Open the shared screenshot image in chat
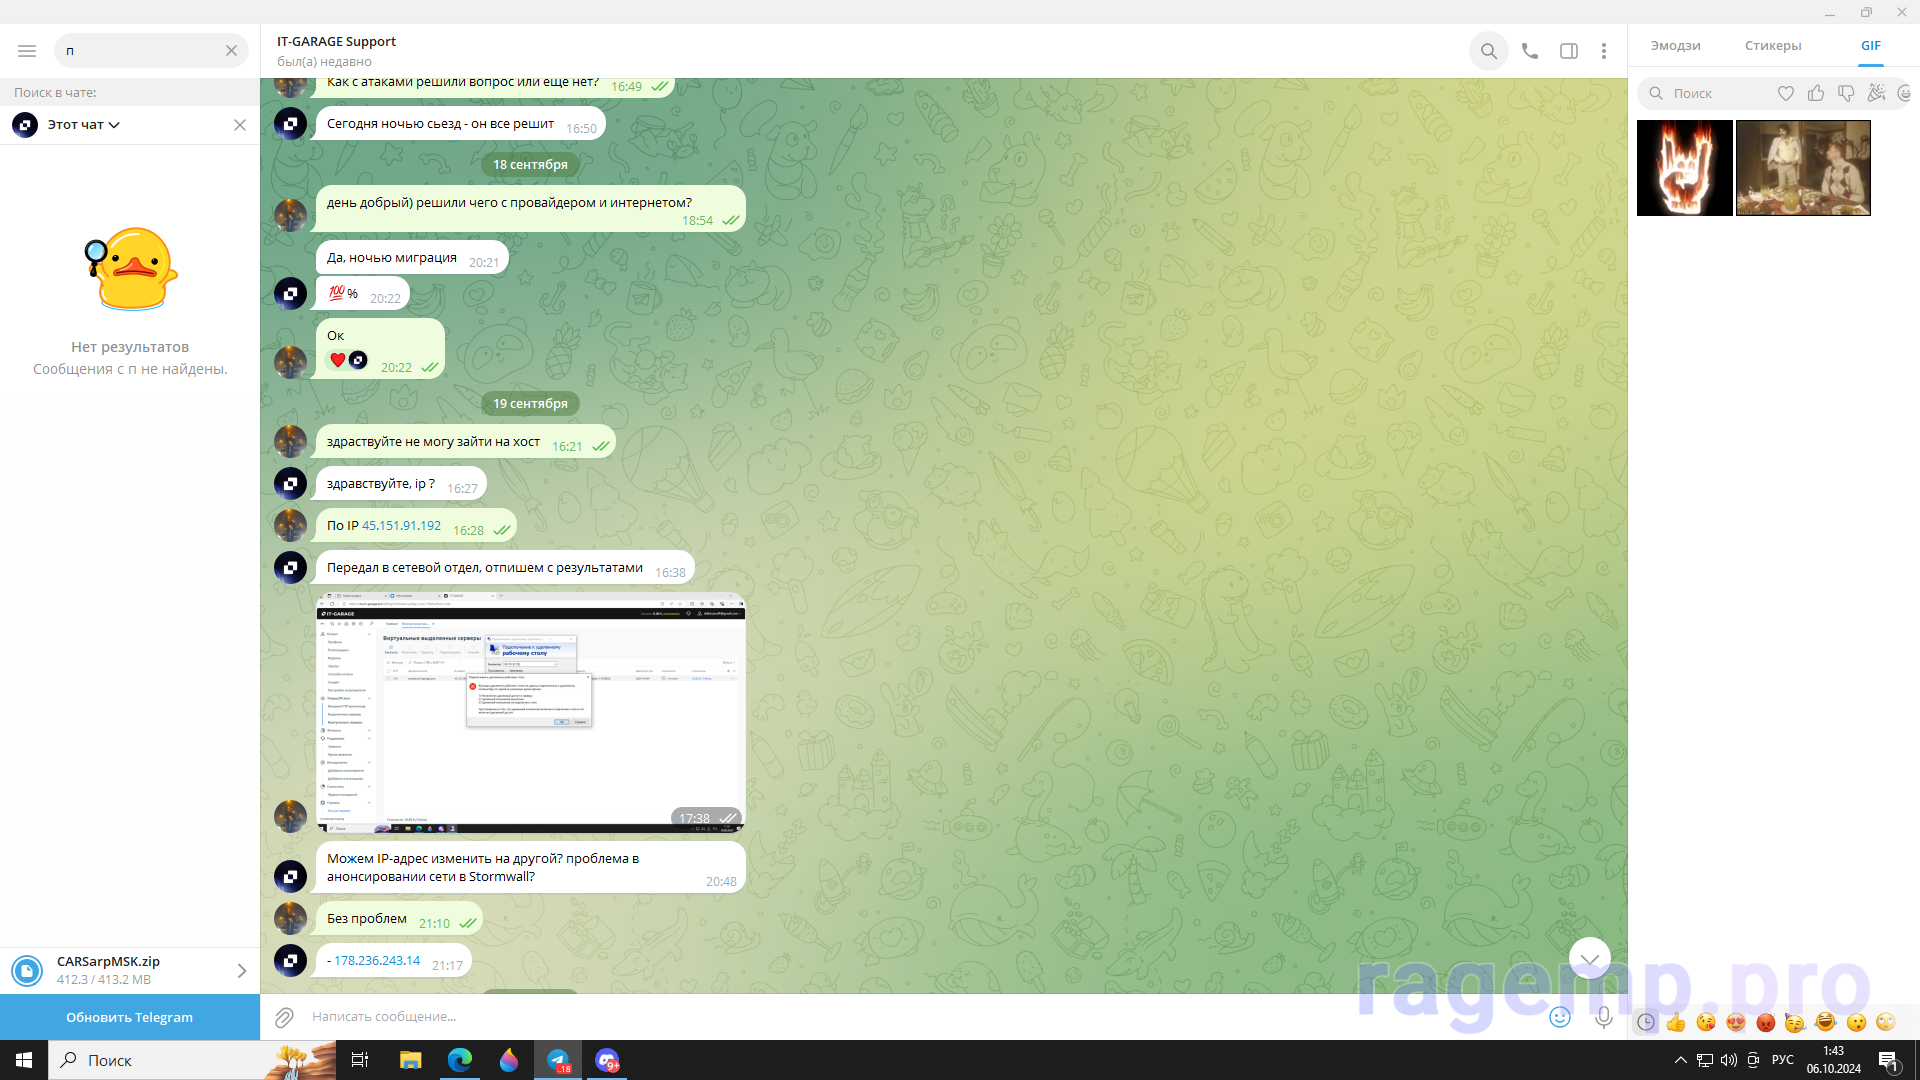Image resolution: width=1920 pixels, height=1080 pixels. click(530, 713)
